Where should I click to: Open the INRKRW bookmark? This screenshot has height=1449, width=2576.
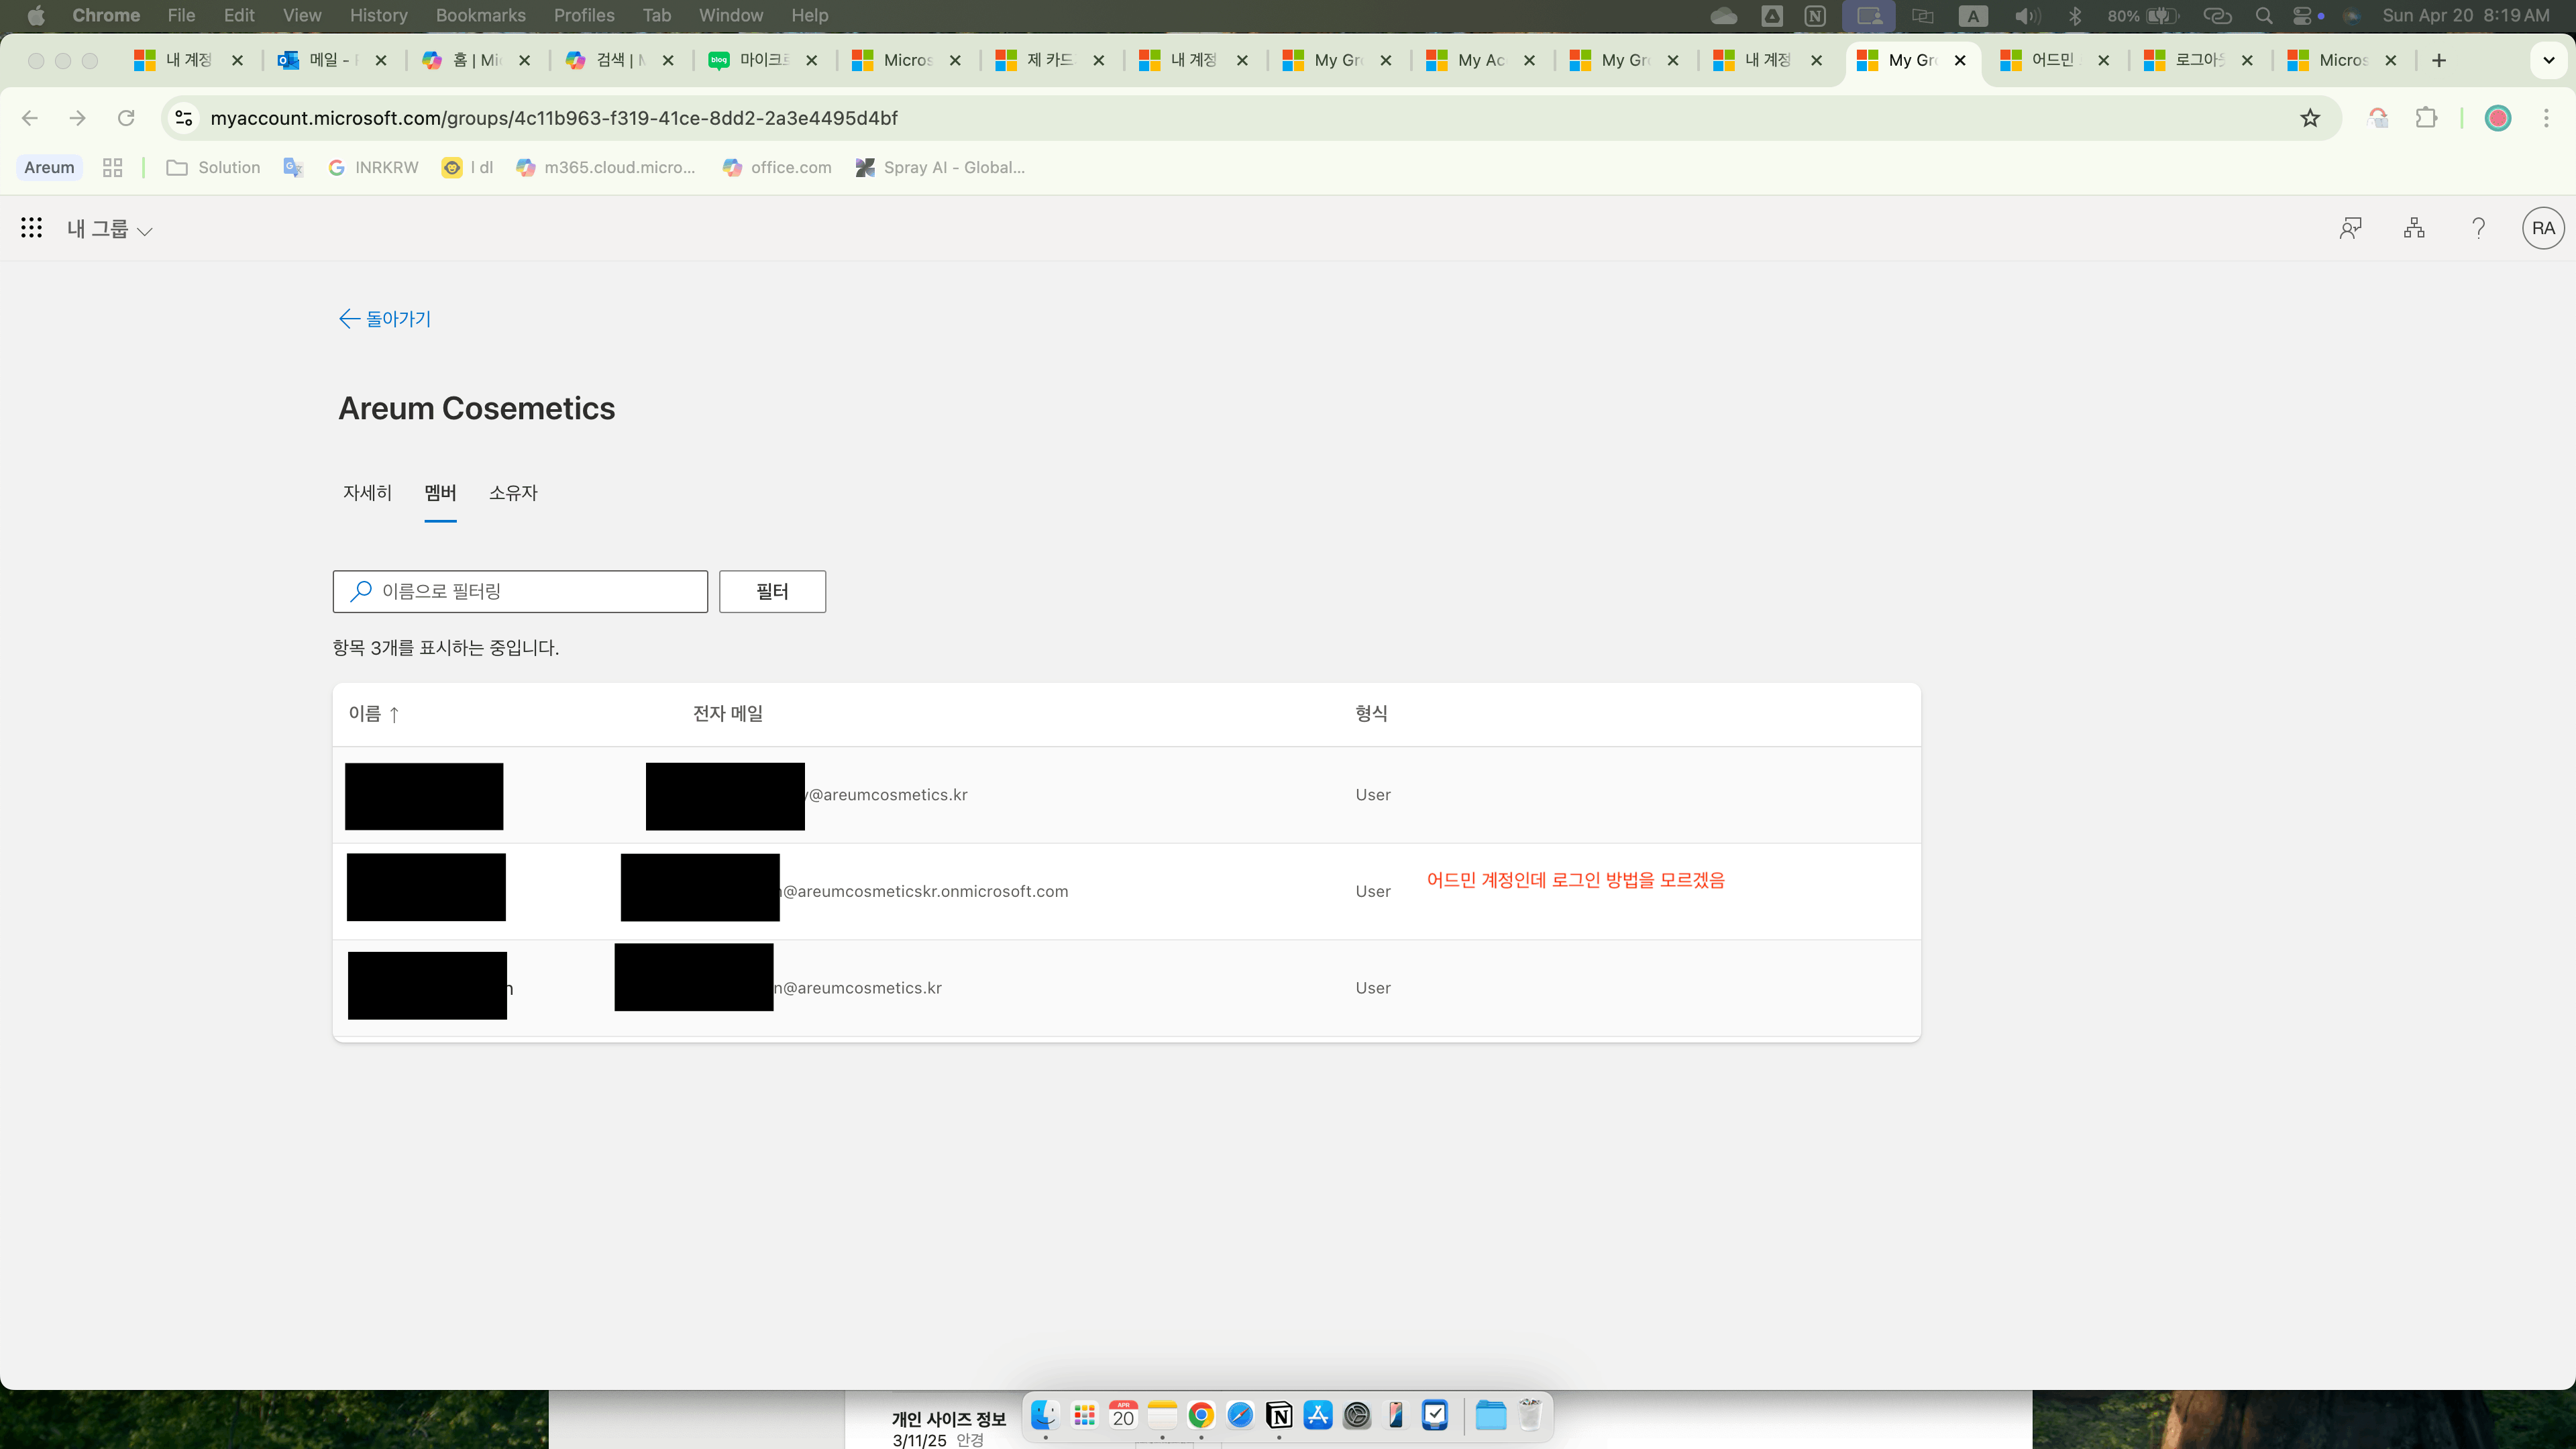[x=373, y=168]
